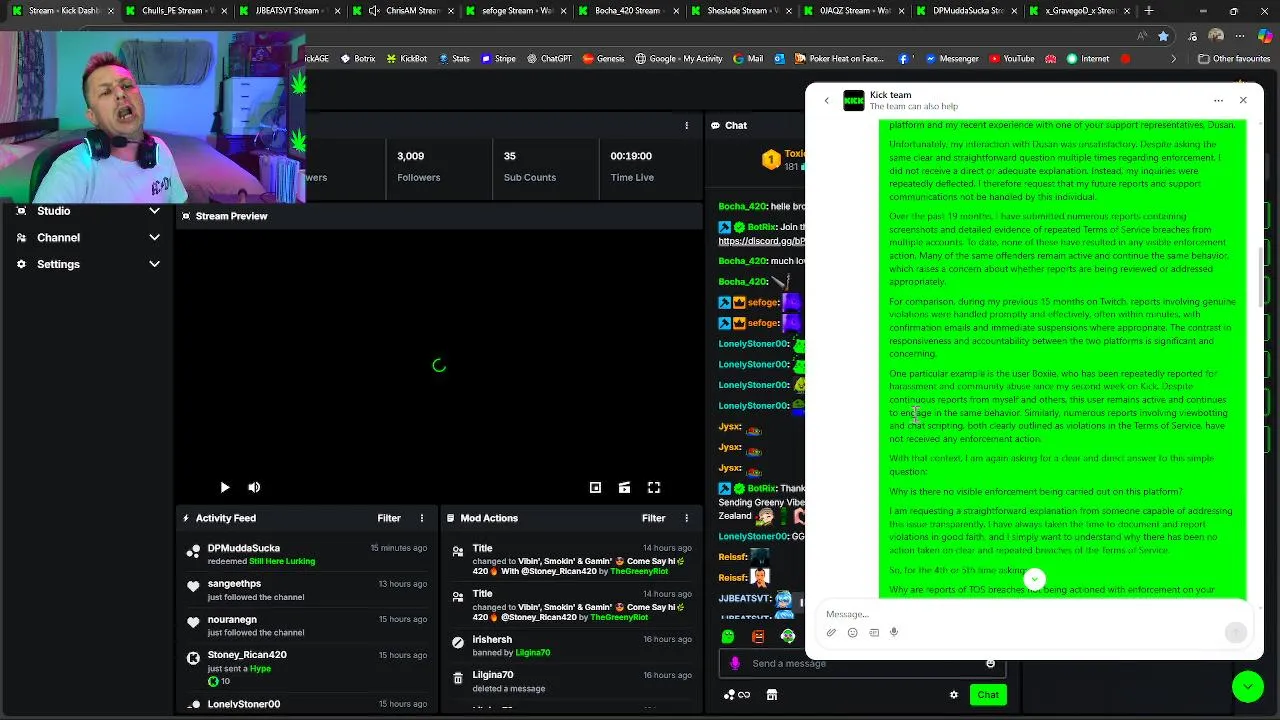Open Other favourites bookmarks folder
Screen dimensions: 1280x720
[x=1234, y=59]
